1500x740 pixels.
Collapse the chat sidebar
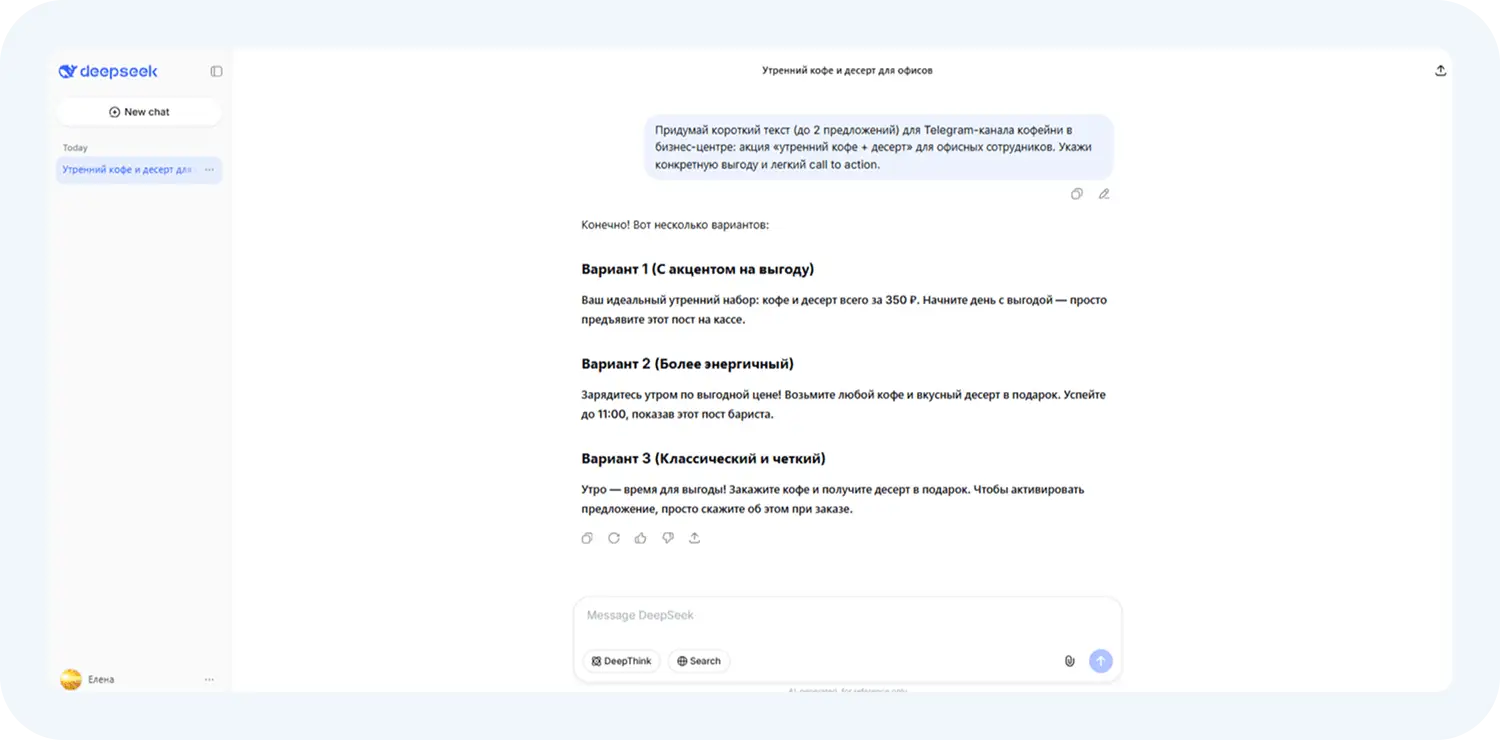tap(217, 71)
